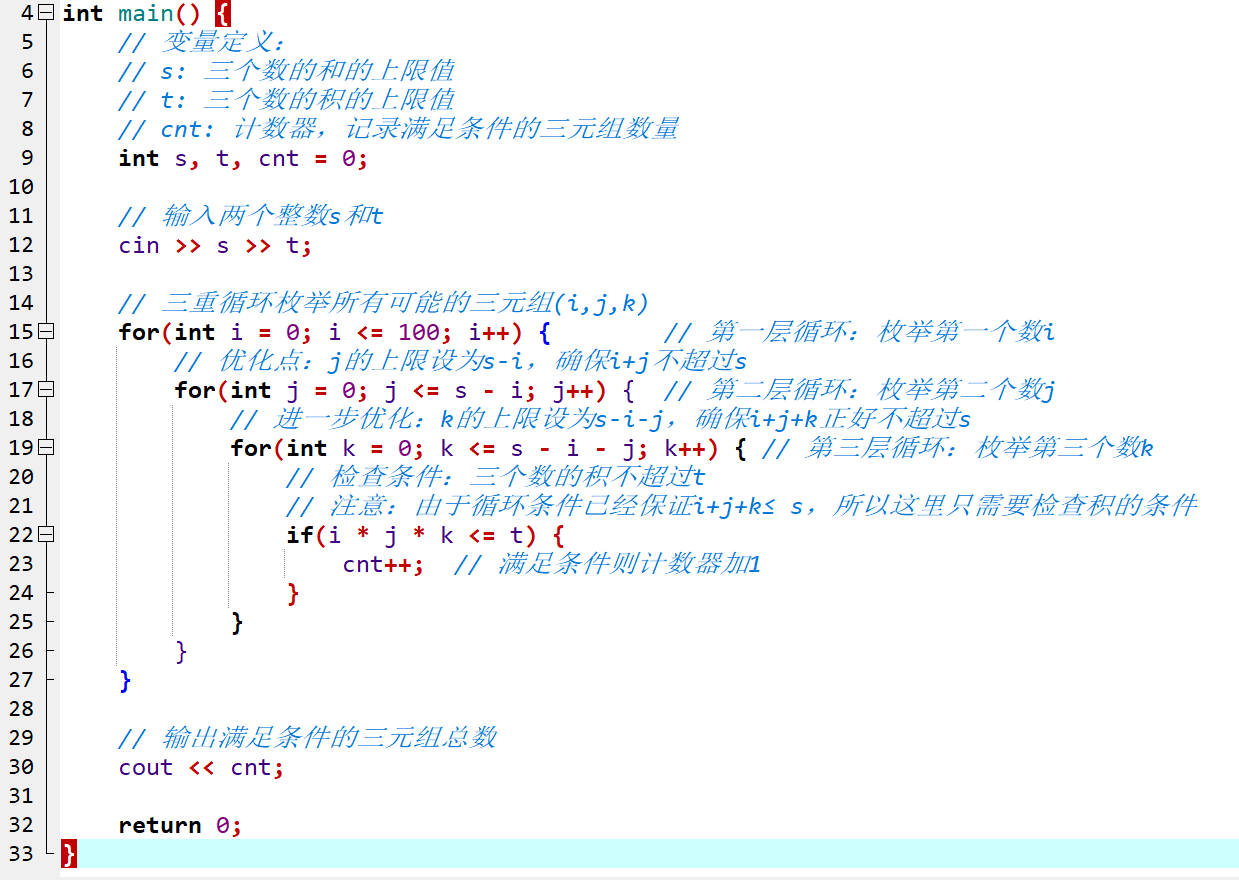This screenshot has width=1239, height=880.
Task: Click the 检查条件 comment on line 20
Action: tap(495, 478)
